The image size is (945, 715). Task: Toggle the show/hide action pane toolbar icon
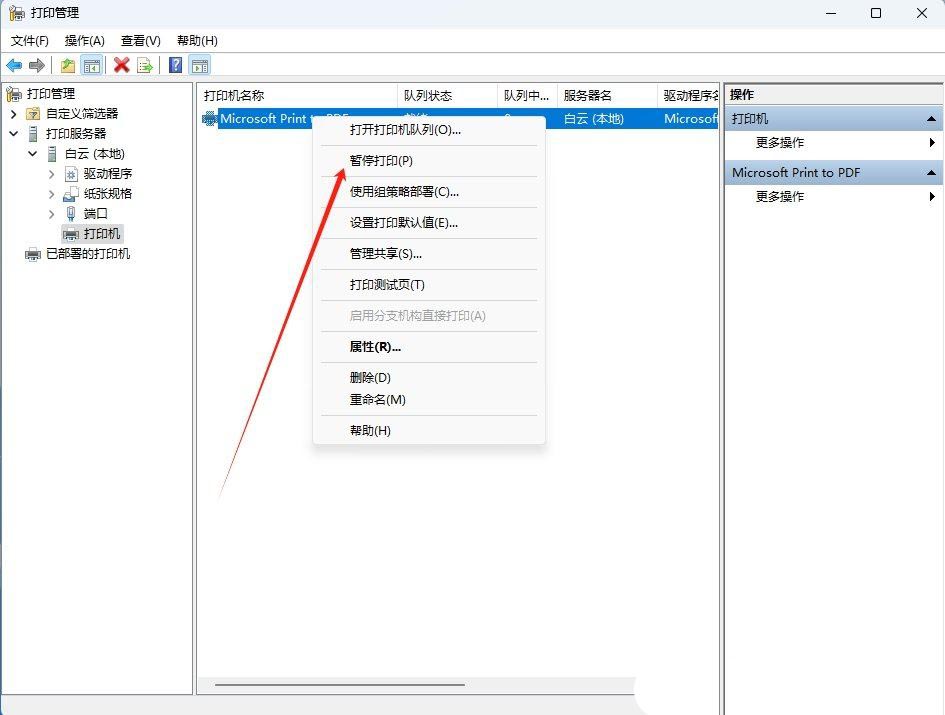coord(199,65)
